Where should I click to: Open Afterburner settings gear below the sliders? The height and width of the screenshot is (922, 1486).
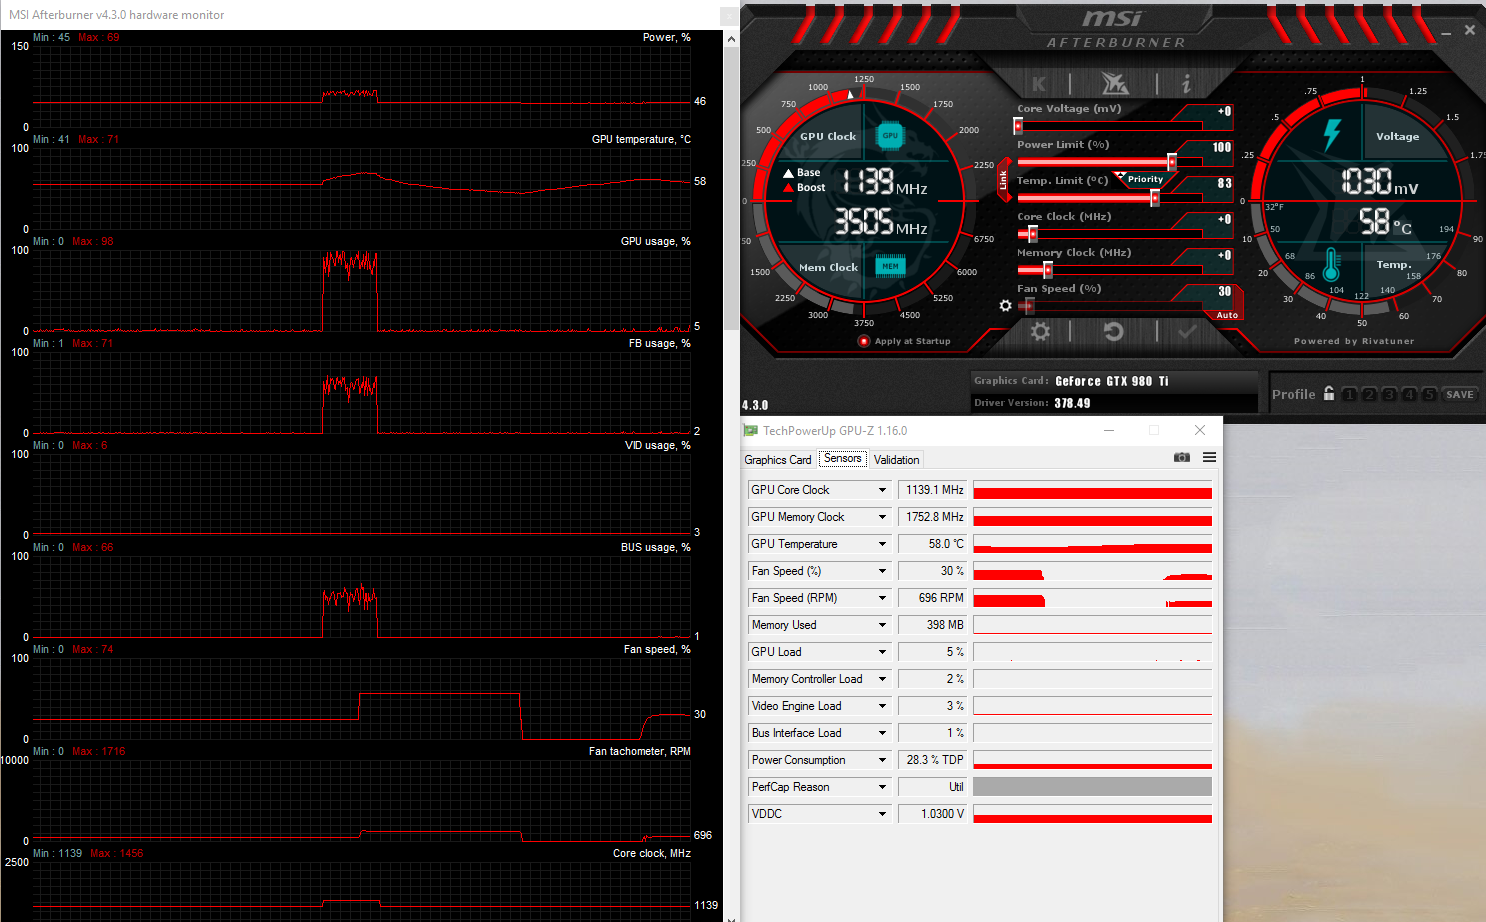1040,331
